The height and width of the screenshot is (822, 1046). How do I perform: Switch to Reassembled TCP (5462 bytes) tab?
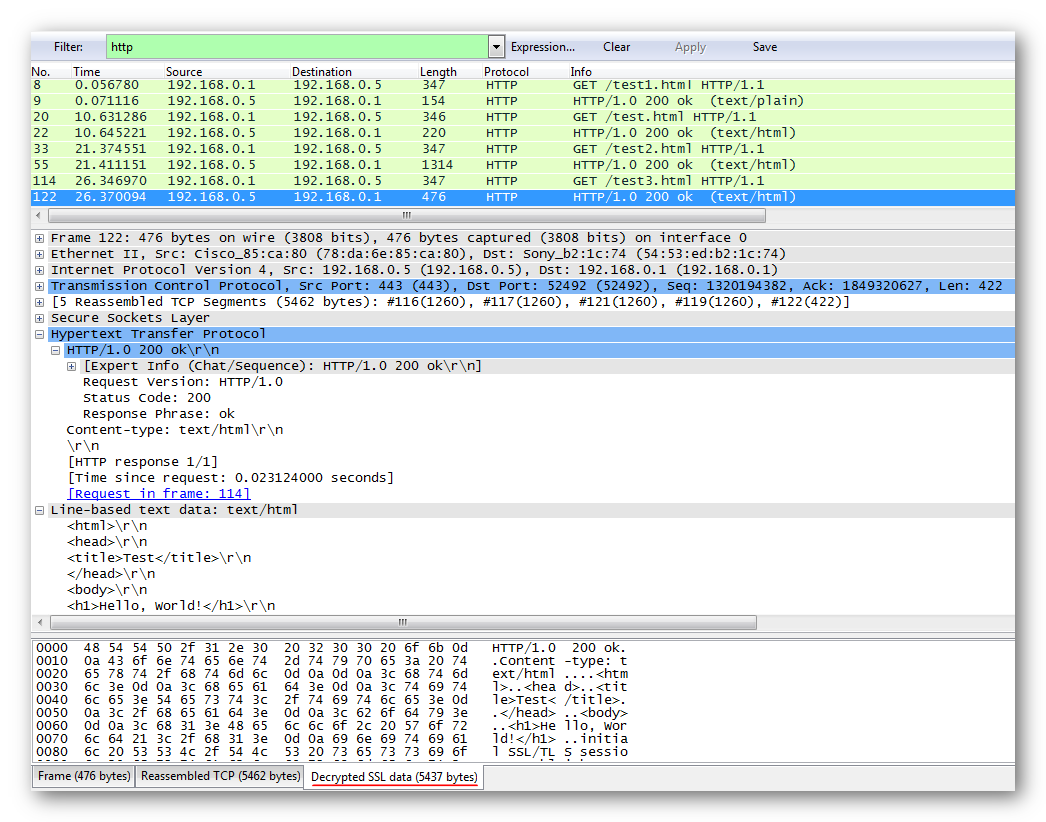[220, 776]
